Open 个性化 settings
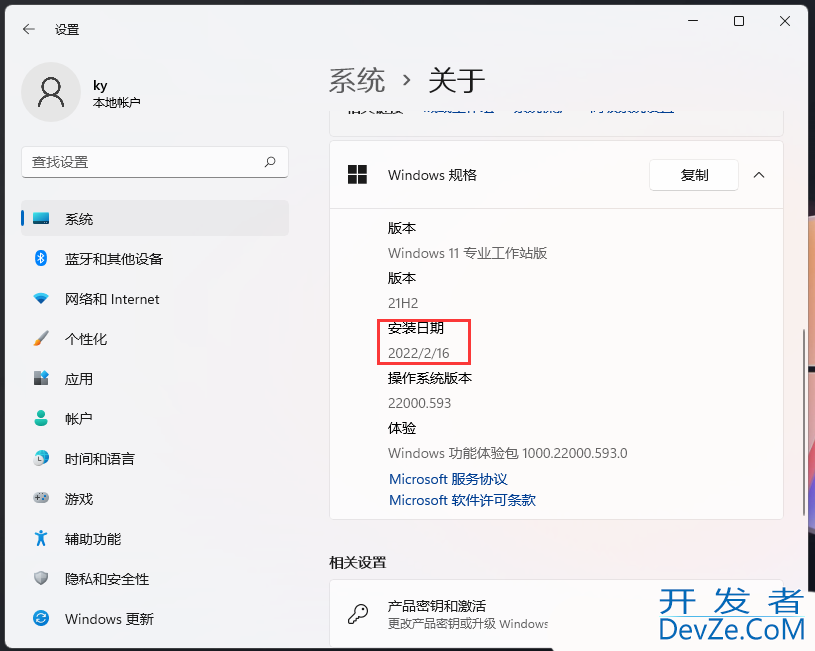Viewport: 815px width, 651px height. [x=155, y=338]
